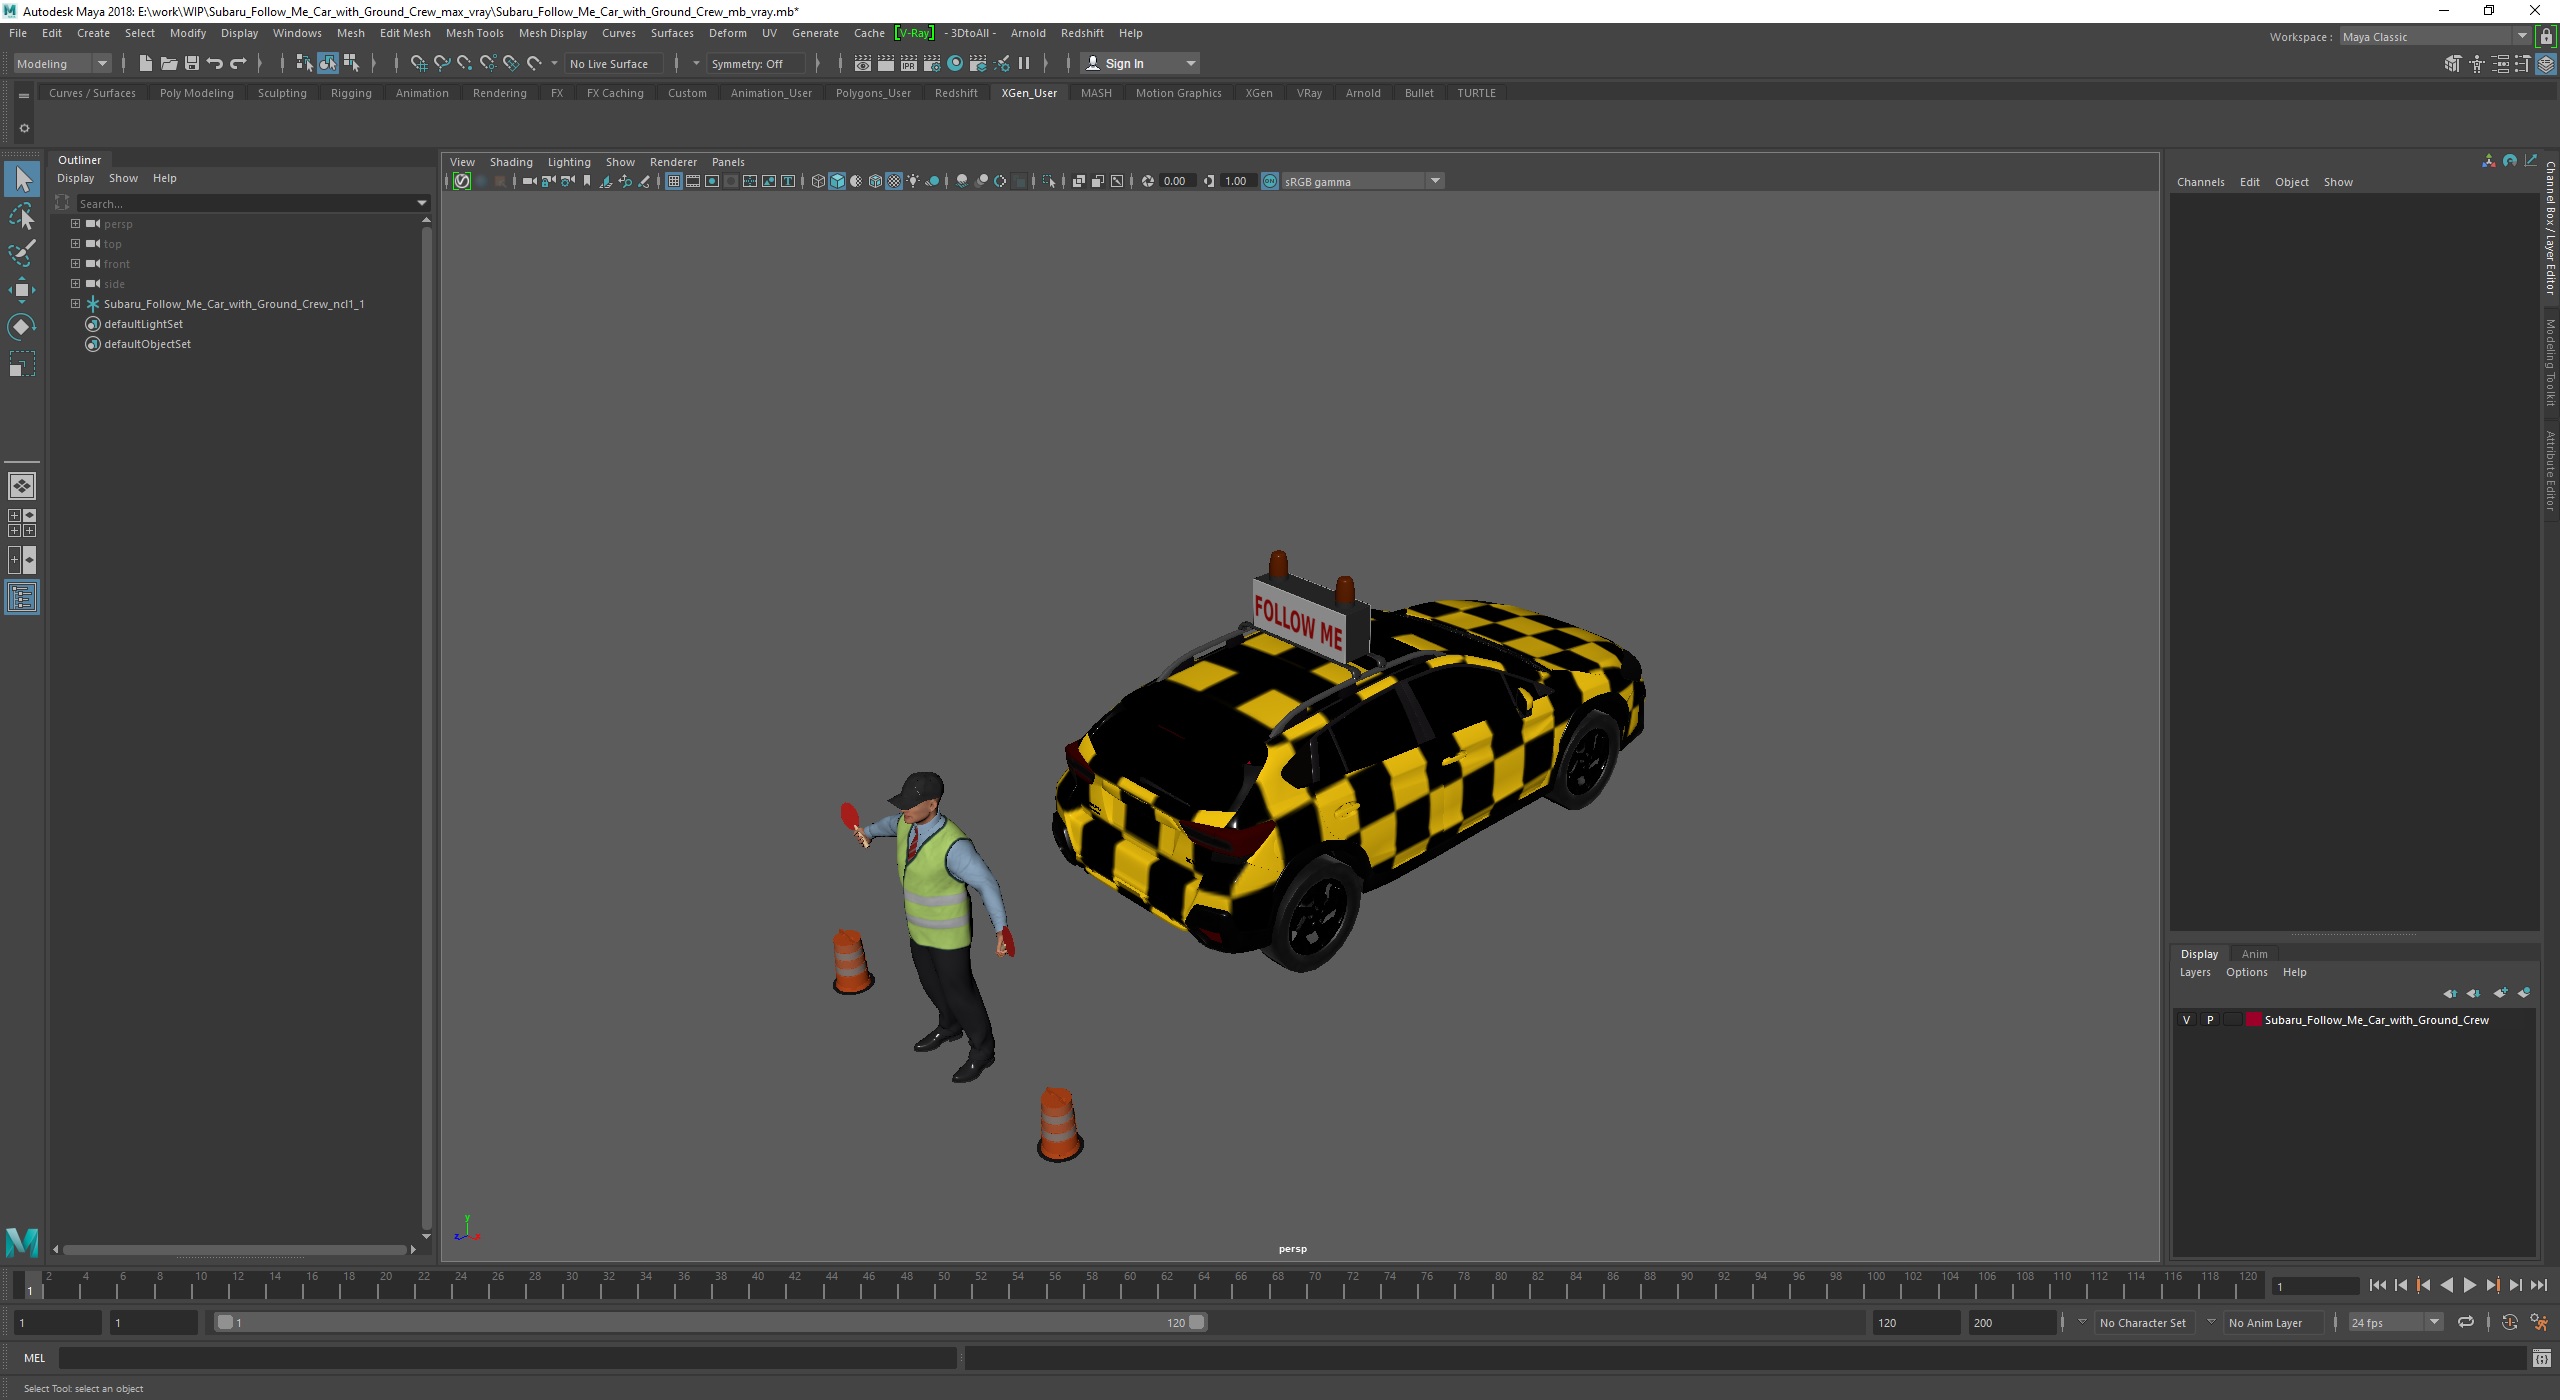
Task: Activate the Scale tool in toolbox
Action: point(22,363)
